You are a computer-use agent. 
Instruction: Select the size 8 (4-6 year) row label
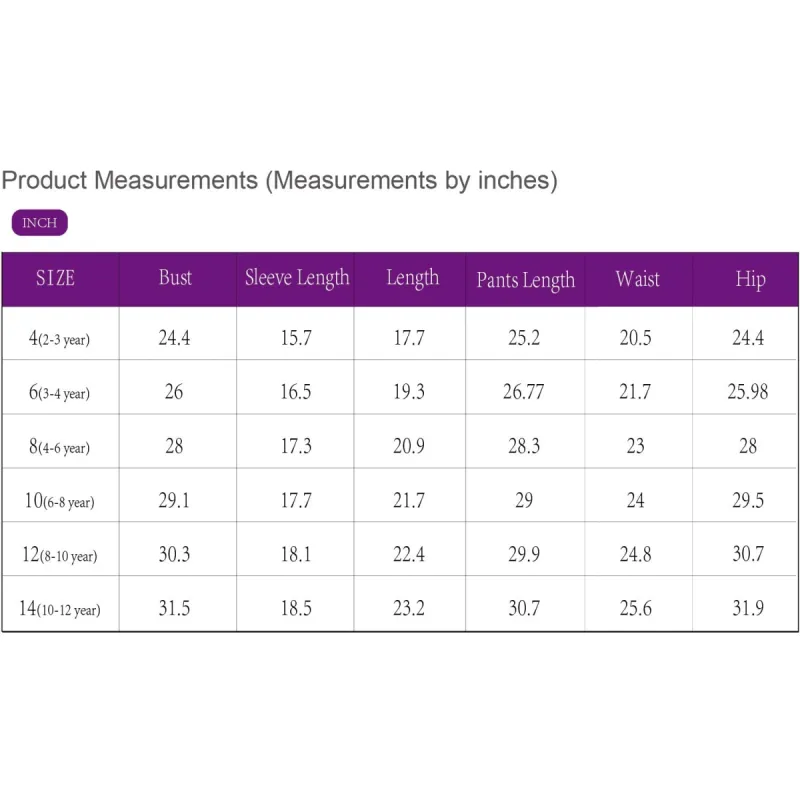59,447
